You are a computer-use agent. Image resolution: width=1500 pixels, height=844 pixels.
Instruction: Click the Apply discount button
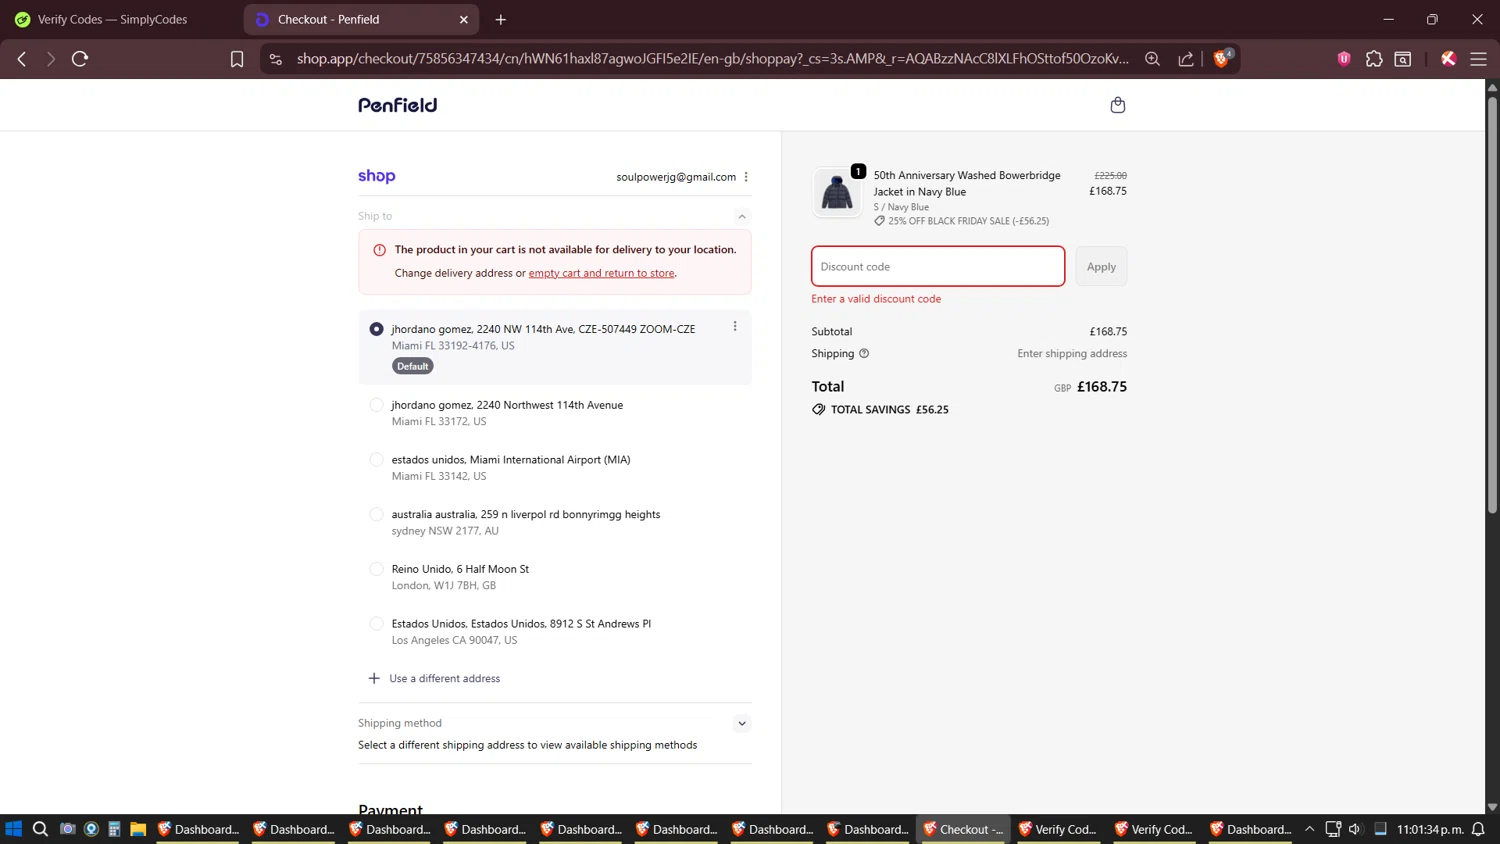point(1101,266)
